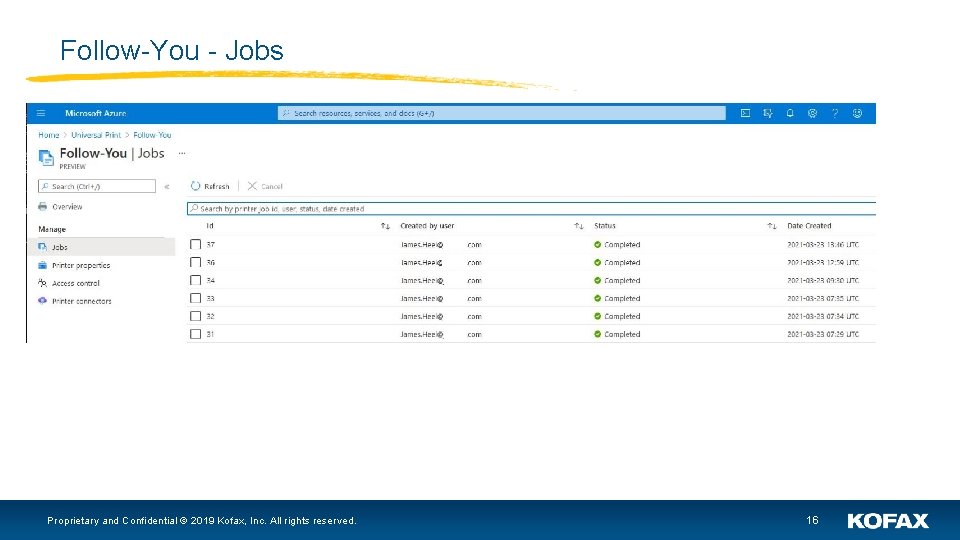Go to Home breadcrumb link
This screenshot has height=540, width=960.
(48, 135)
